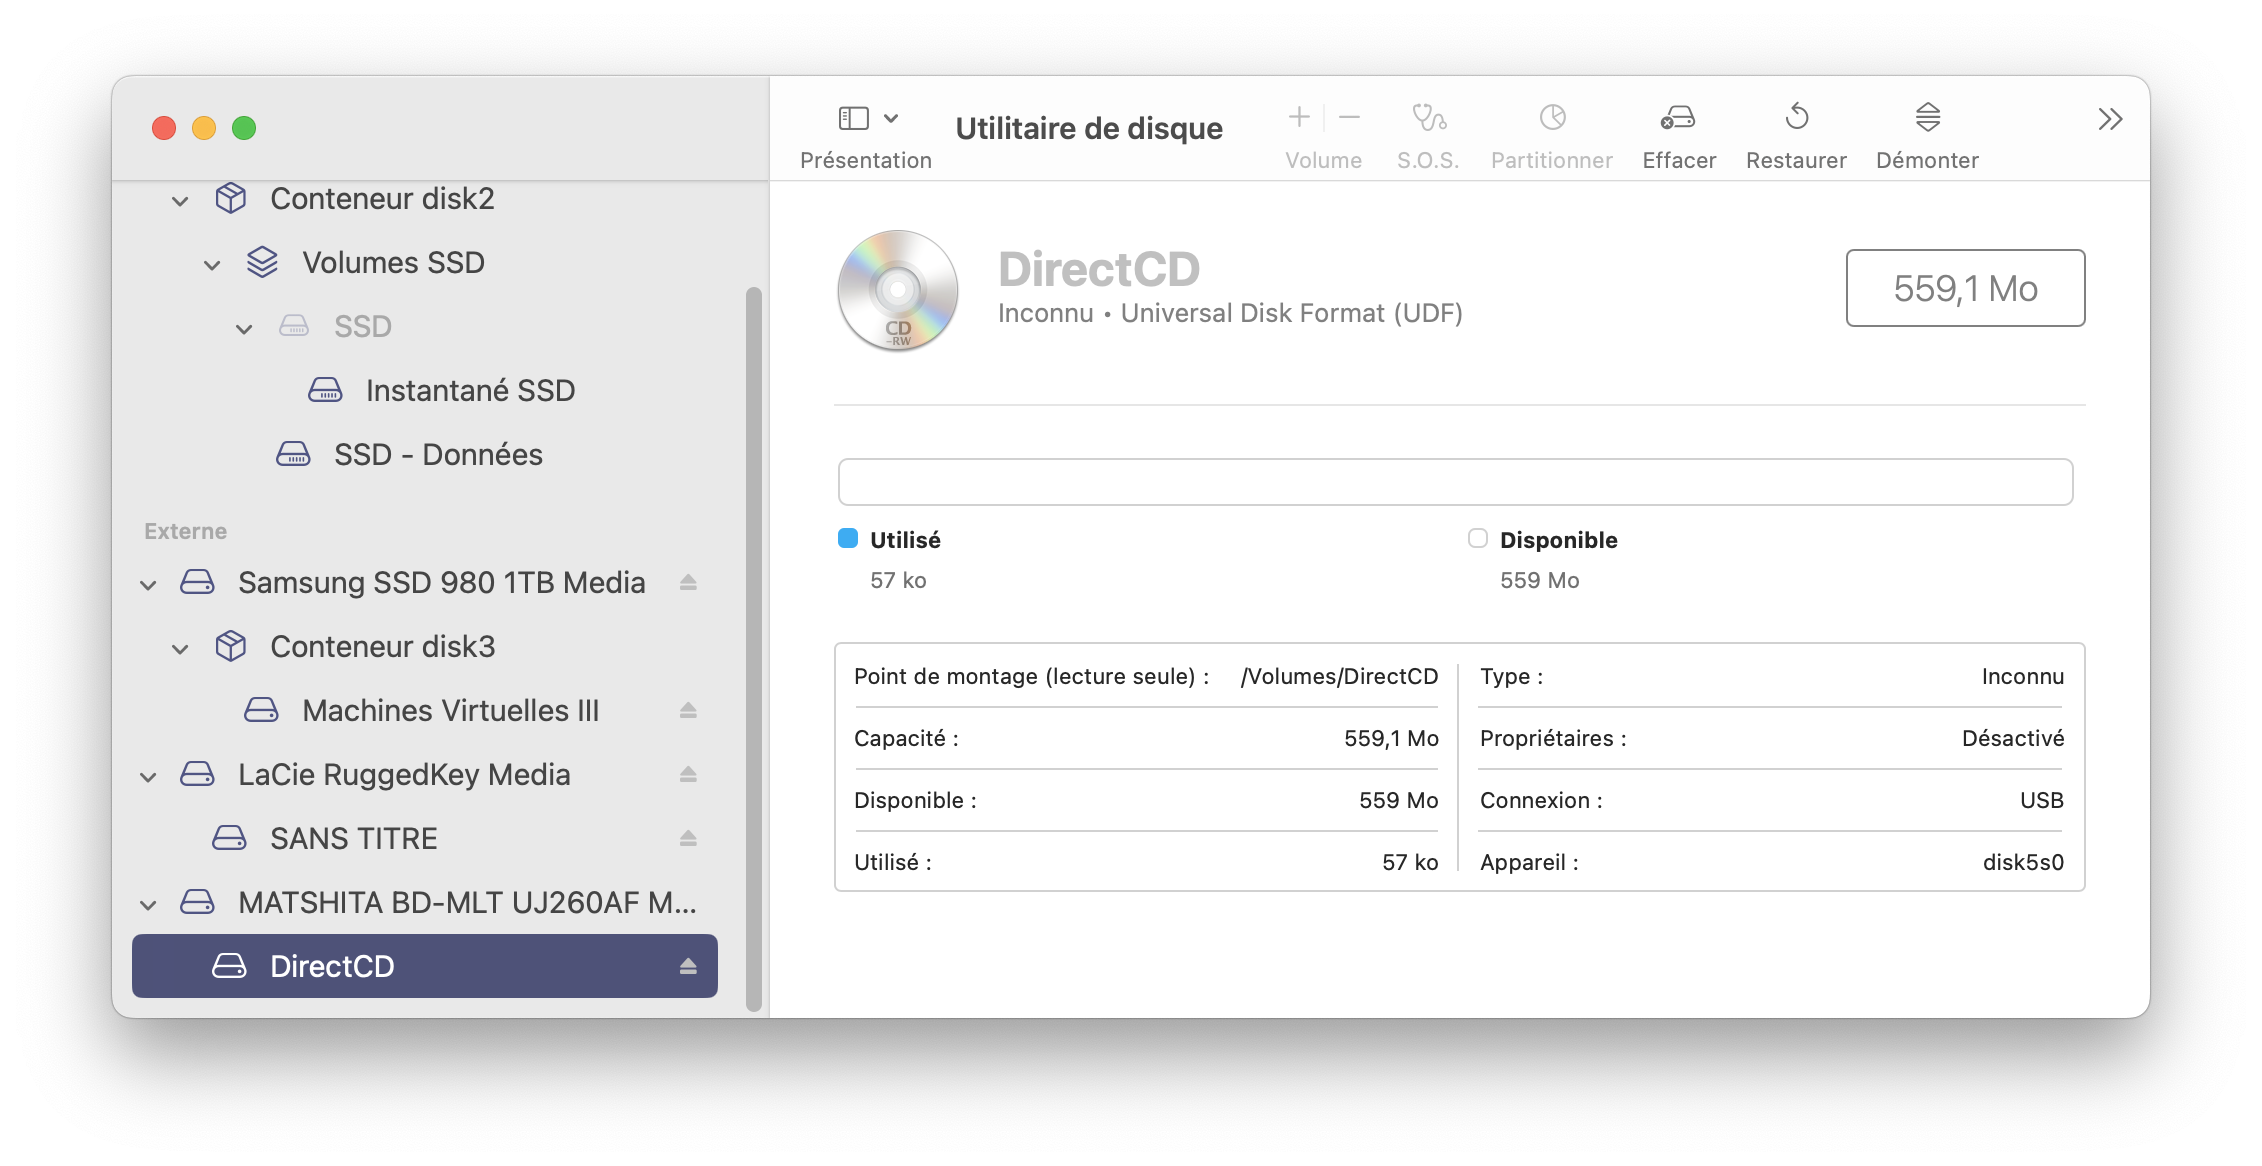Eject Samsung SSD 980 1TB Media

coord(688,582)
